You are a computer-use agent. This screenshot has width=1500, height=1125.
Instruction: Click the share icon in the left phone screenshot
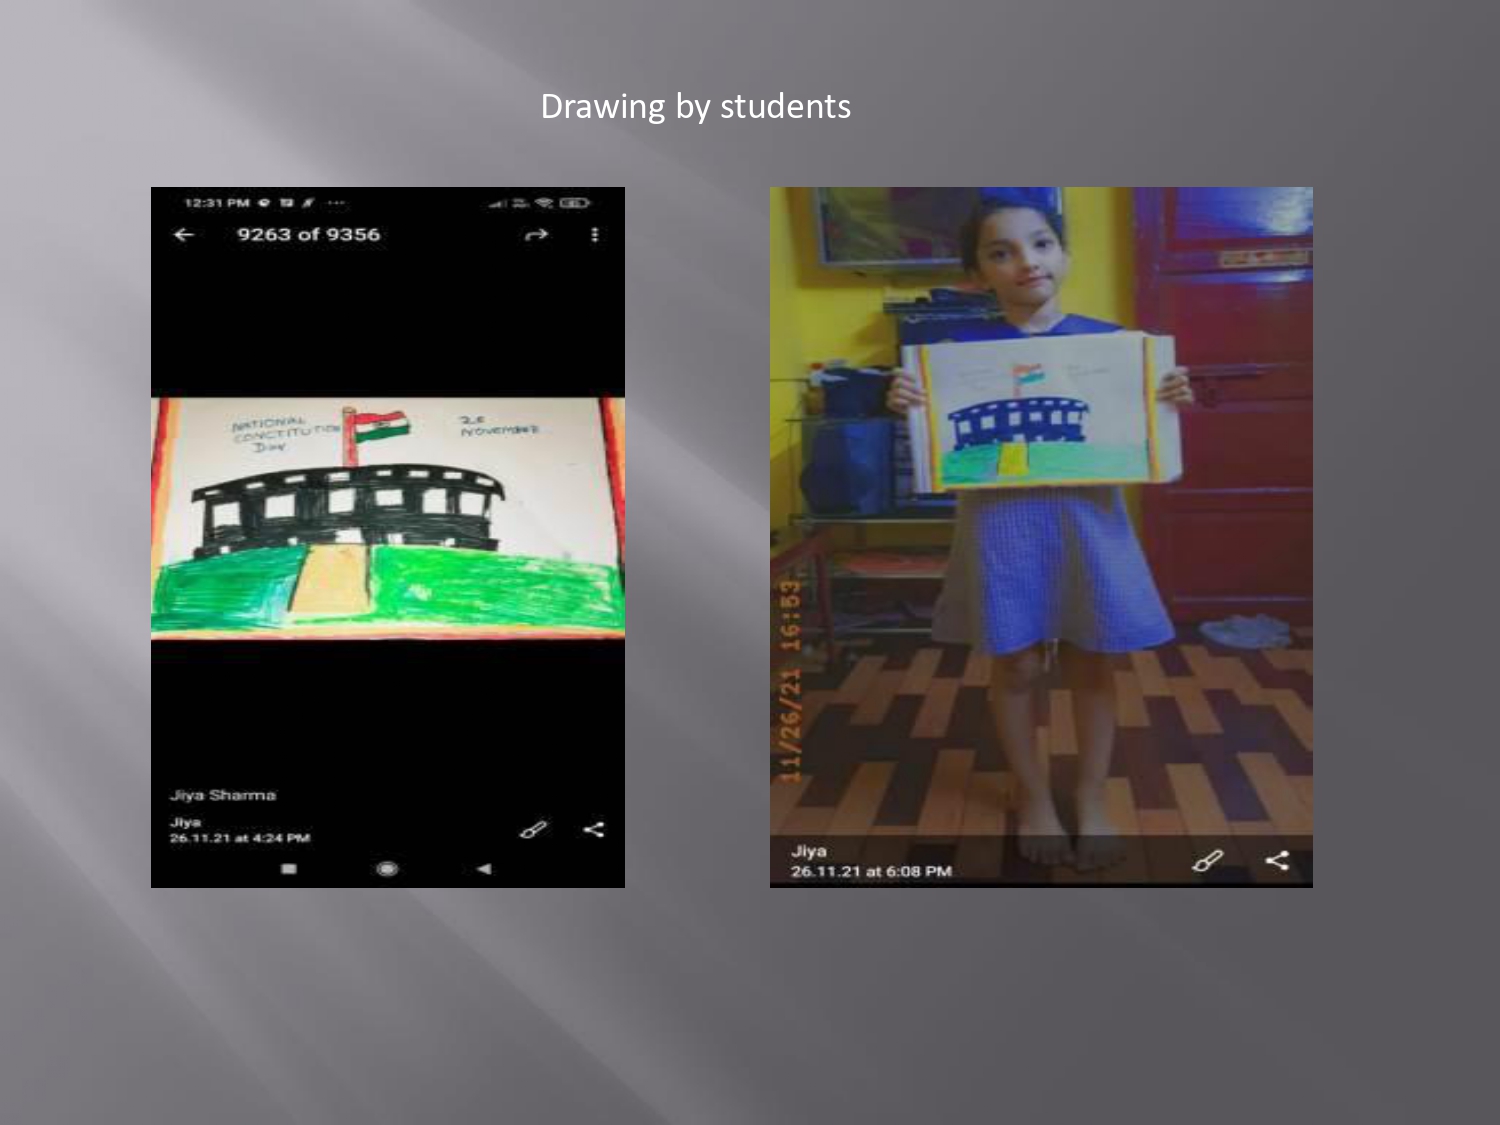click(x=594, y=830)
